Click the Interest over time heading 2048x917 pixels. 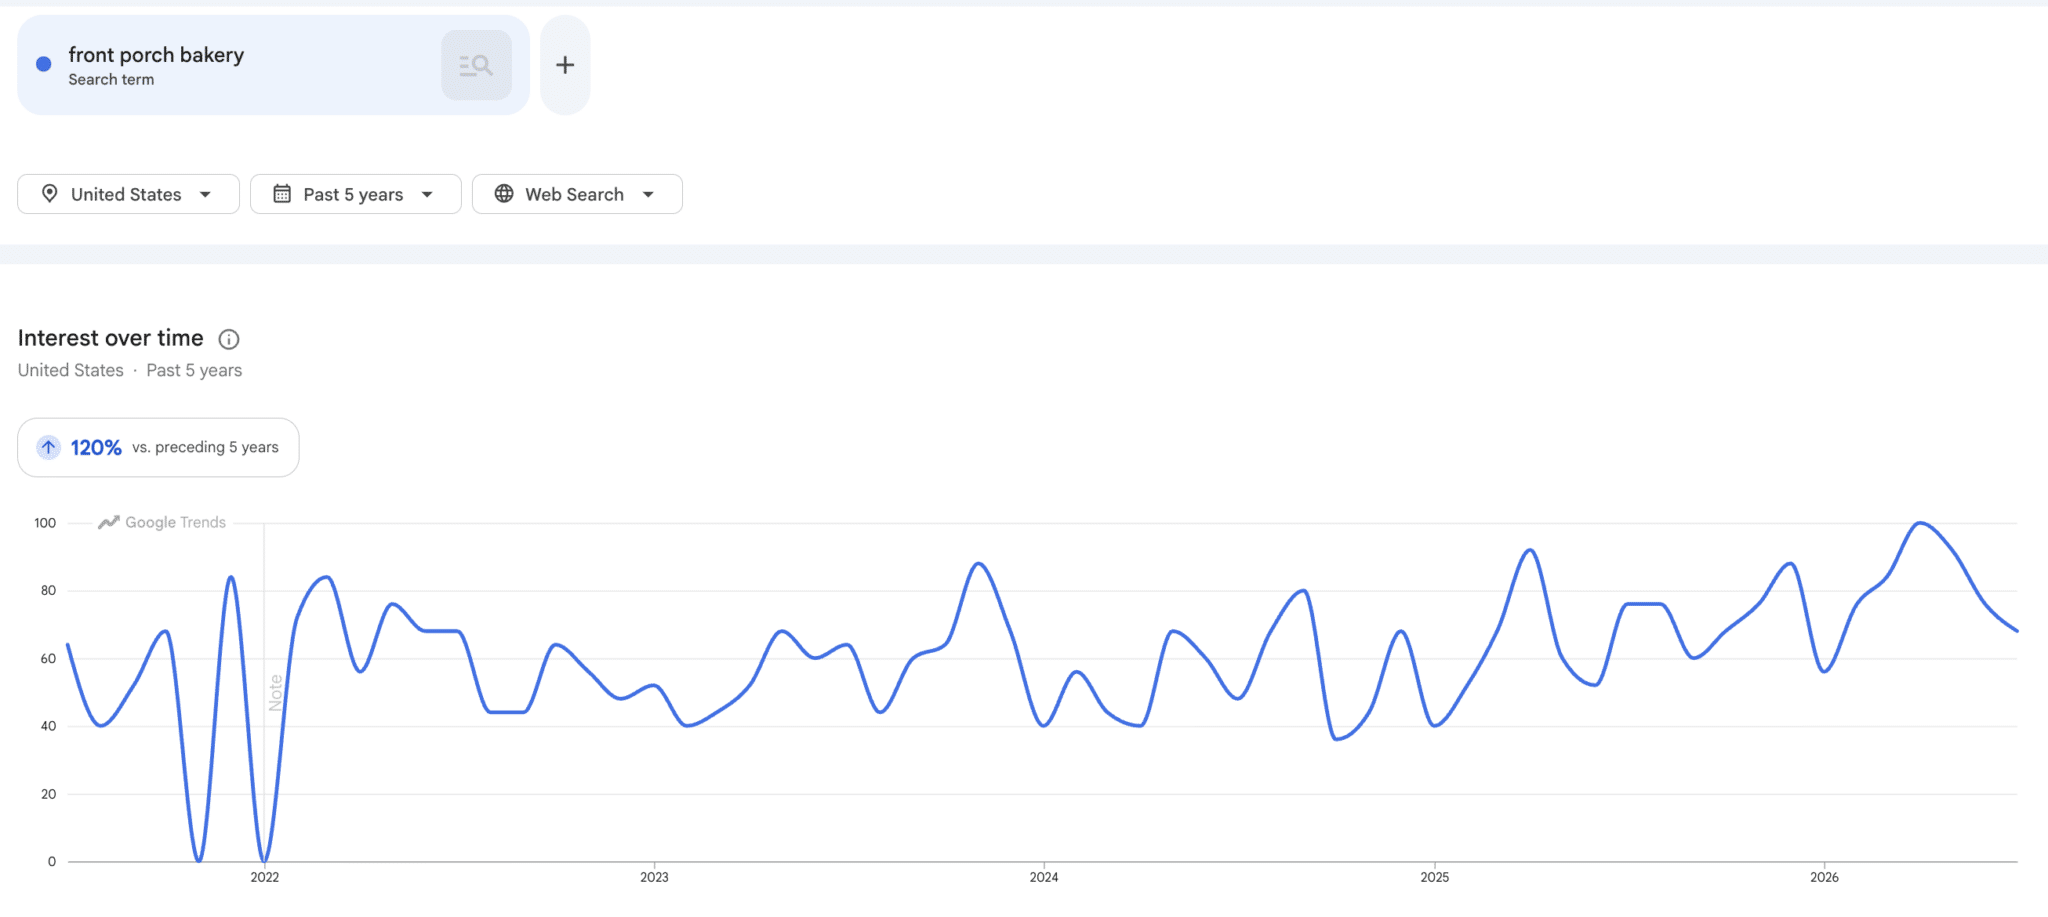tap(111, 338)
